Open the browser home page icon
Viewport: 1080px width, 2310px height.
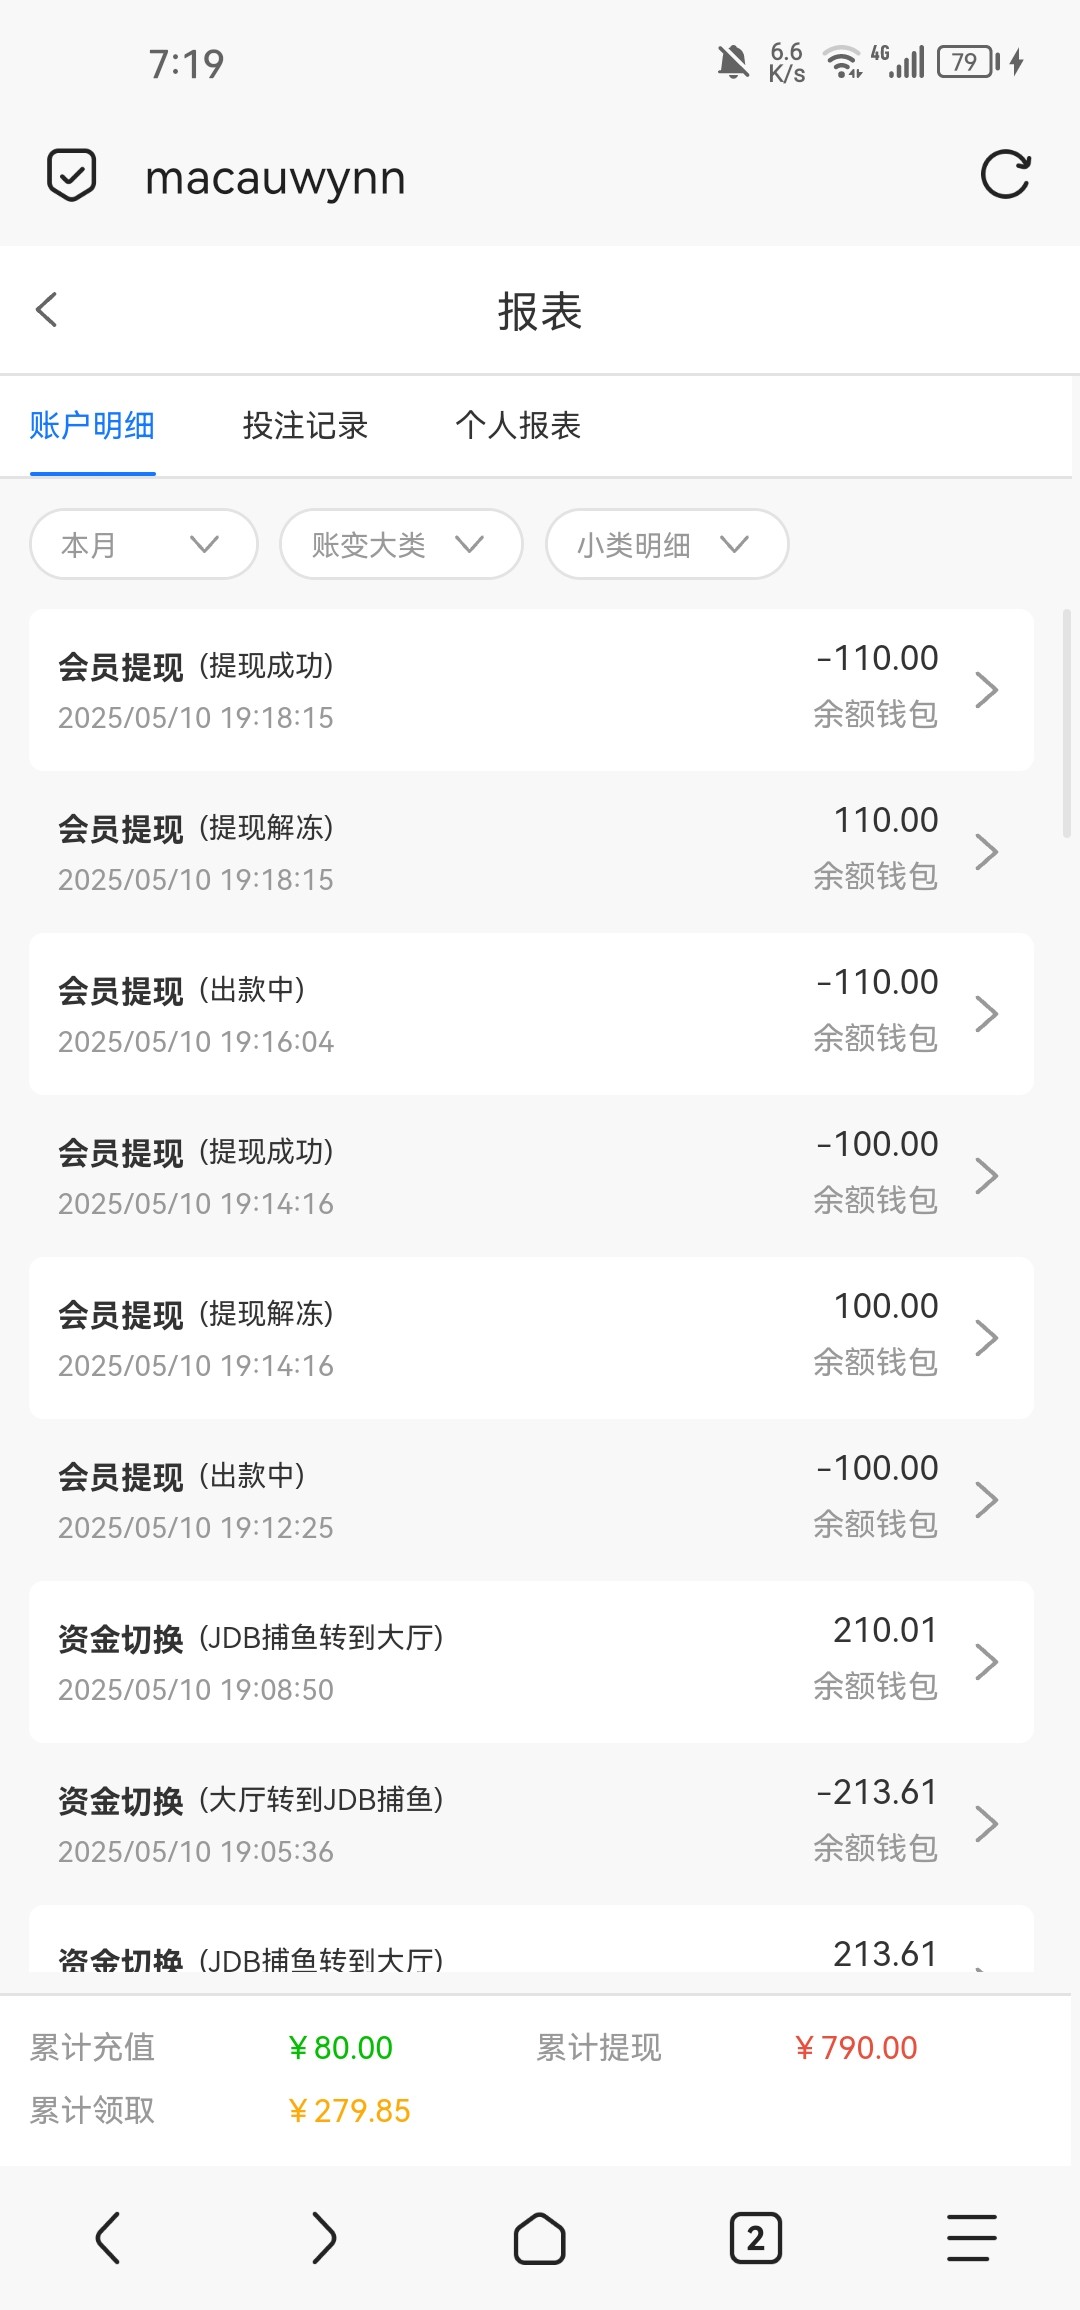point(540,2237)
